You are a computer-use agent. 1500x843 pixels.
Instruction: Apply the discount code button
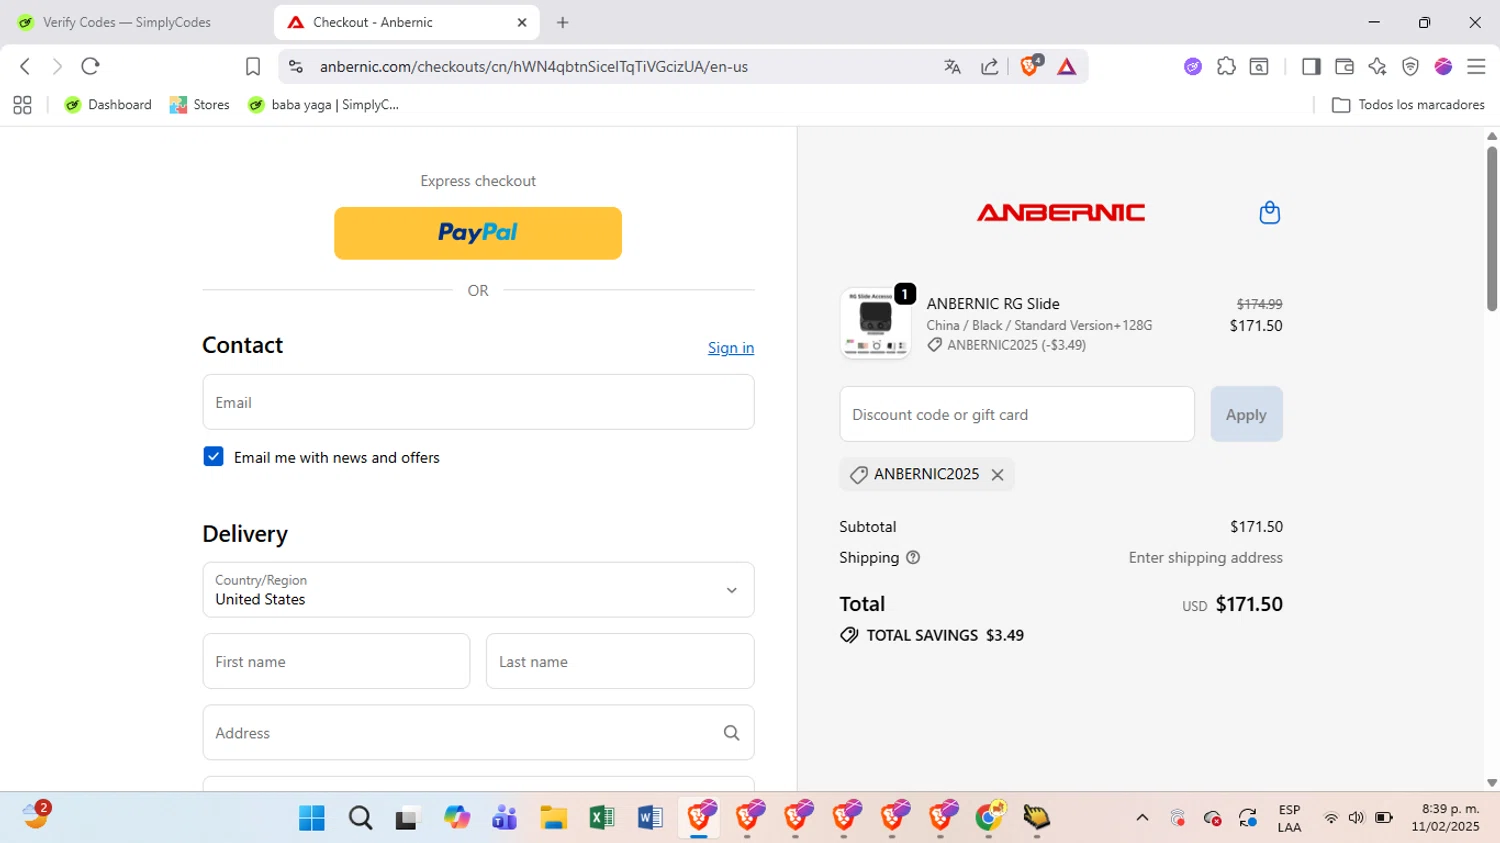[1246, 414]
